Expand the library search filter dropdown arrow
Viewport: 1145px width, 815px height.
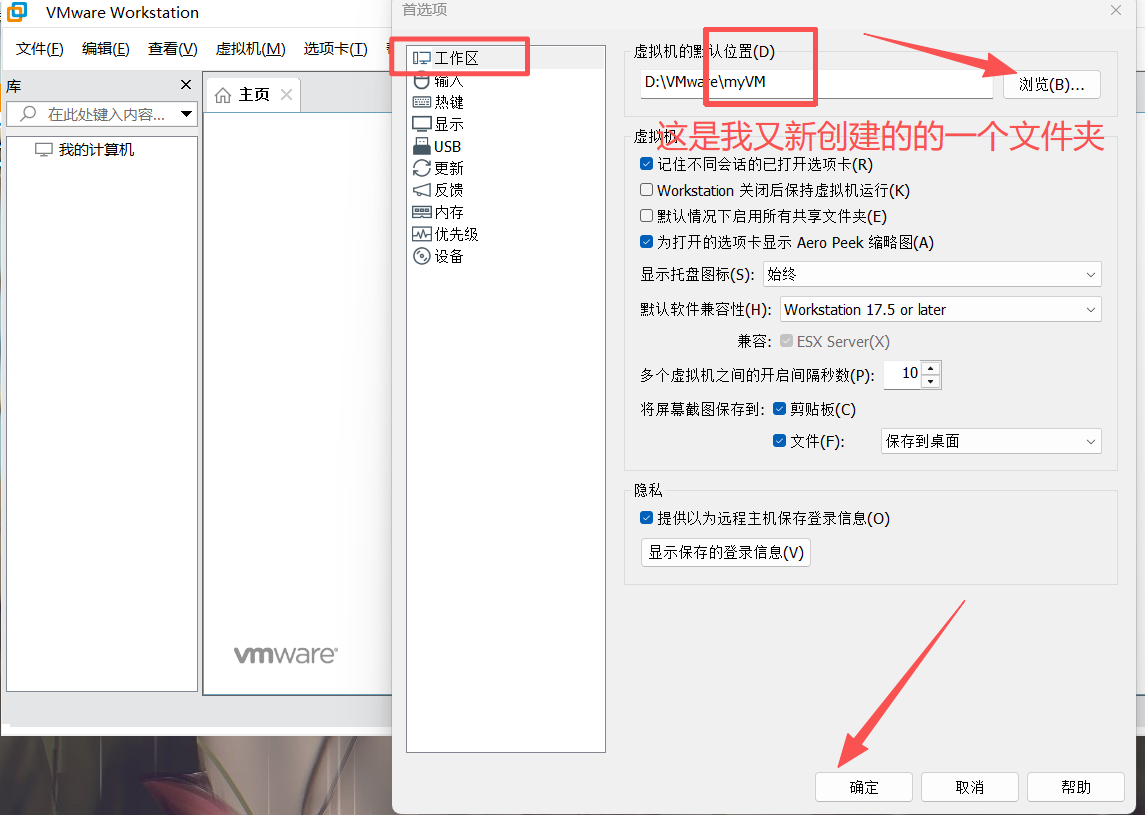[x=186, y=114]
